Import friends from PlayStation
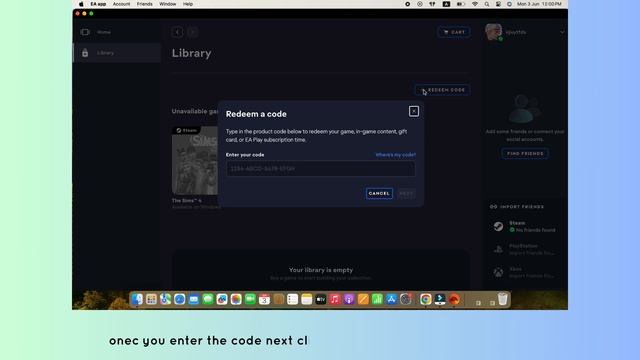This screenshot has width=640, height=360. coord(525,249)
